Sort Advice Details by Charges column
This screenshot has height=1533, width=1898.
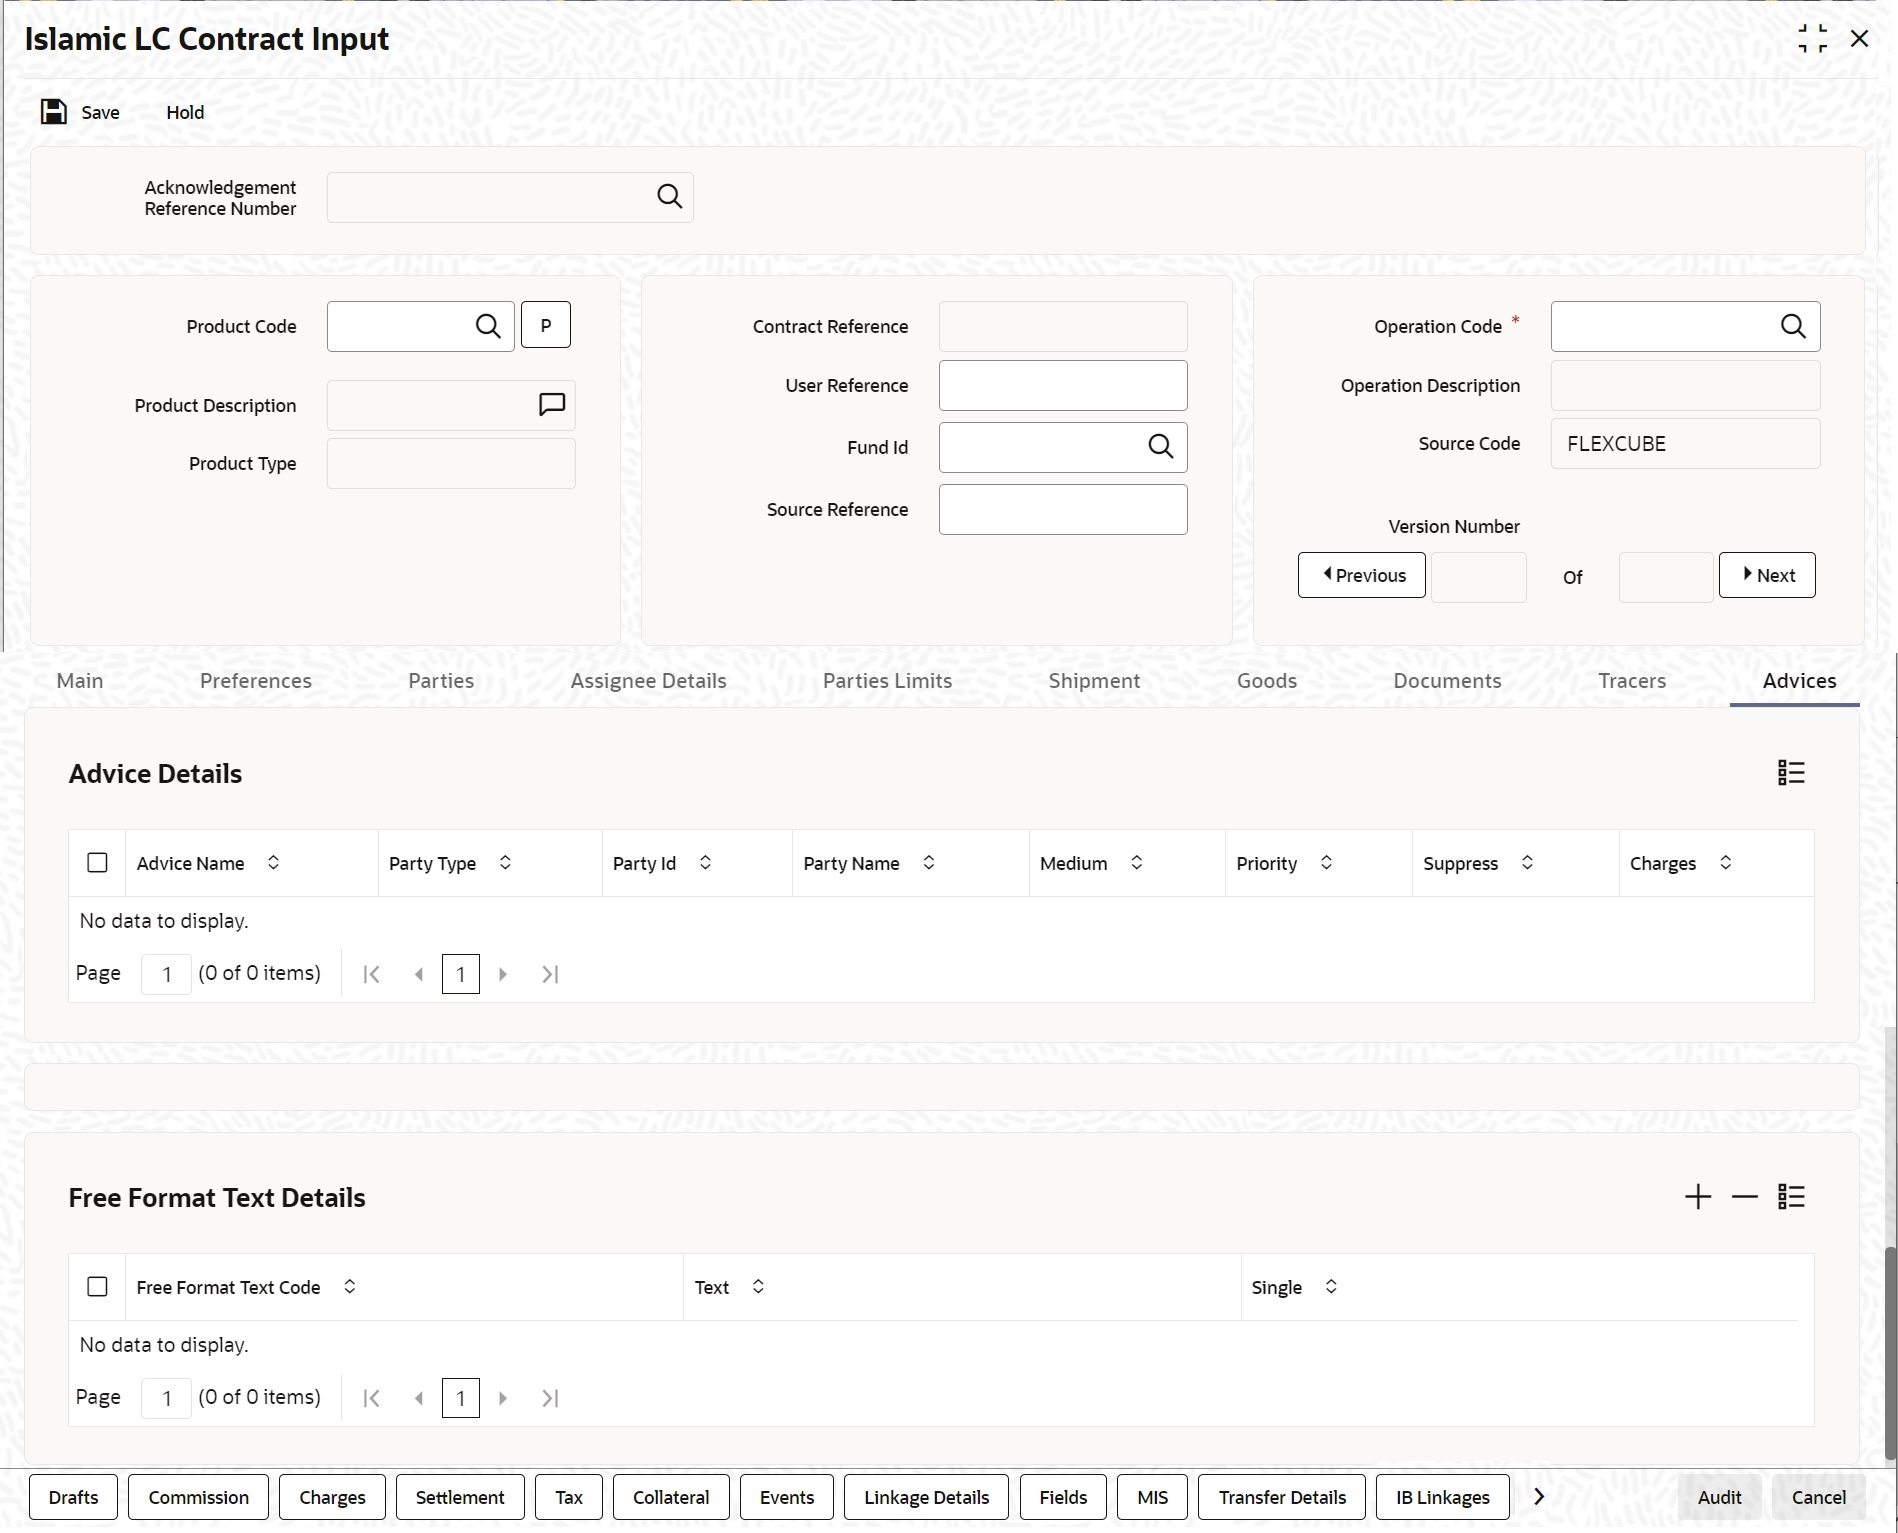tap(1726, 863)
